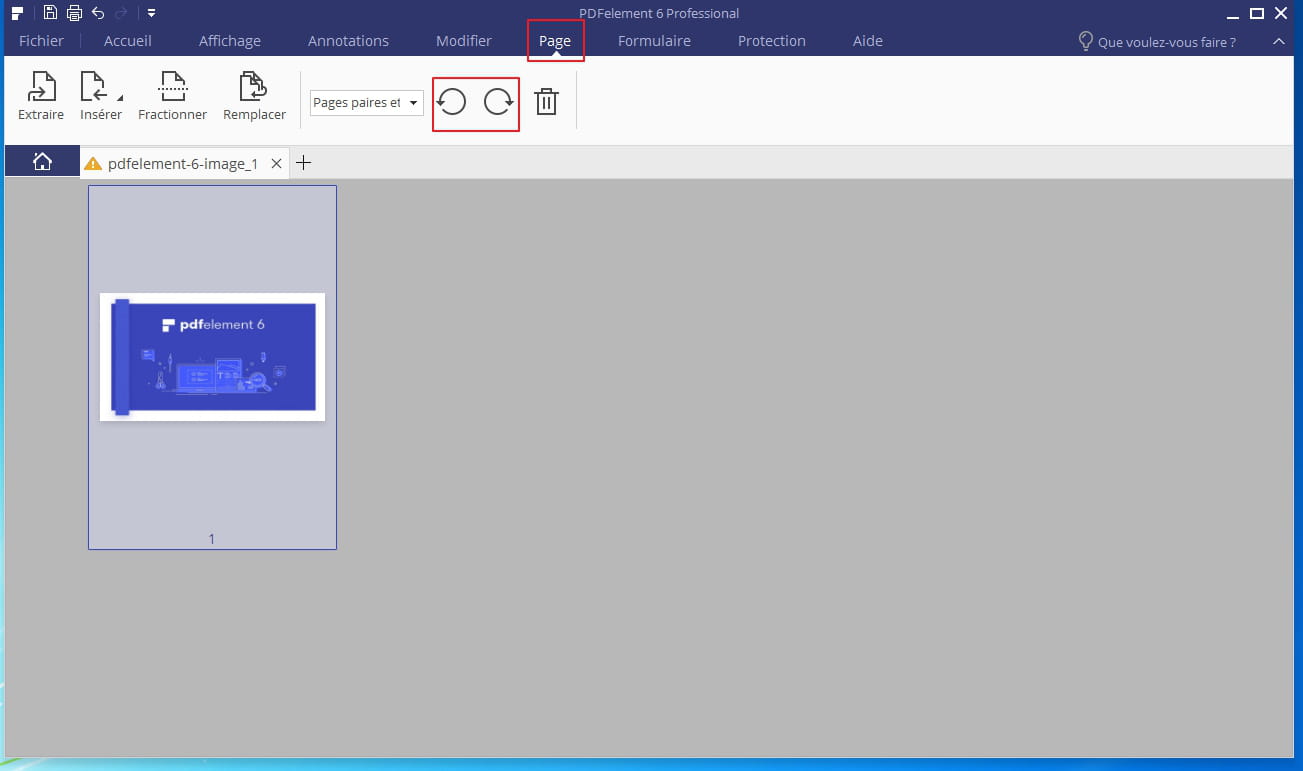Delete selected pages with trash icon

point(546,102)
